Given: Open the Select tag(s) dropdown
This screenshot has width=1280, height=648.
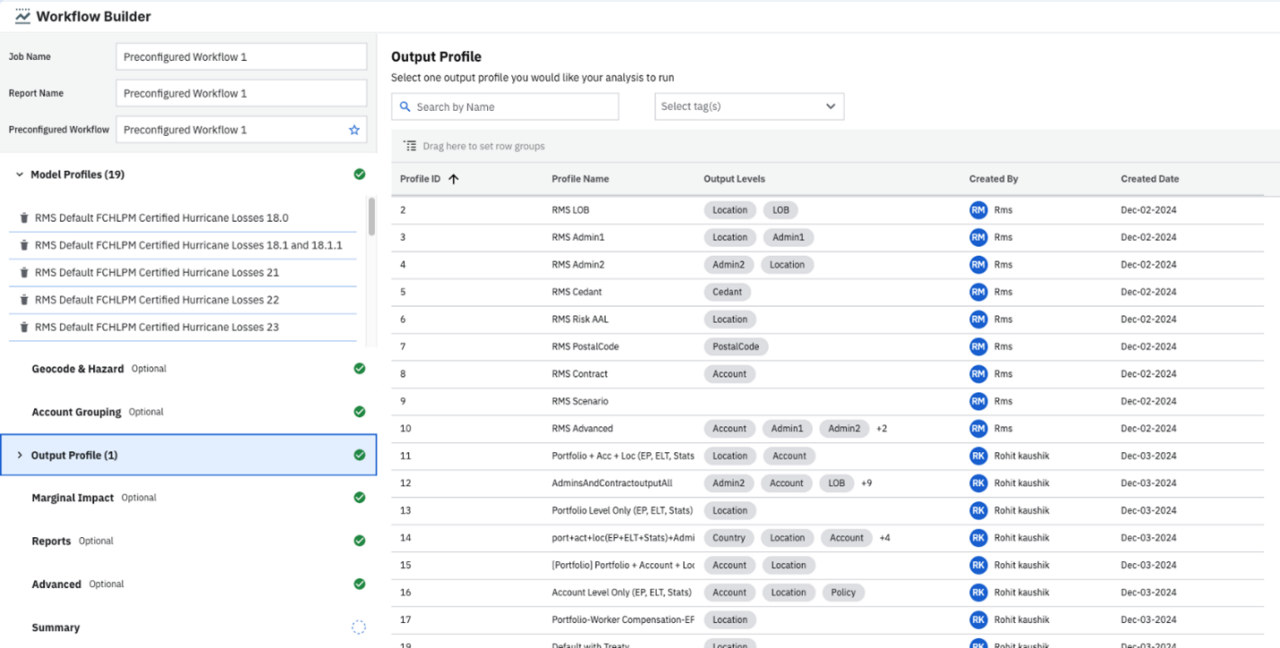Looking at the screenshot, I should 749,106.
